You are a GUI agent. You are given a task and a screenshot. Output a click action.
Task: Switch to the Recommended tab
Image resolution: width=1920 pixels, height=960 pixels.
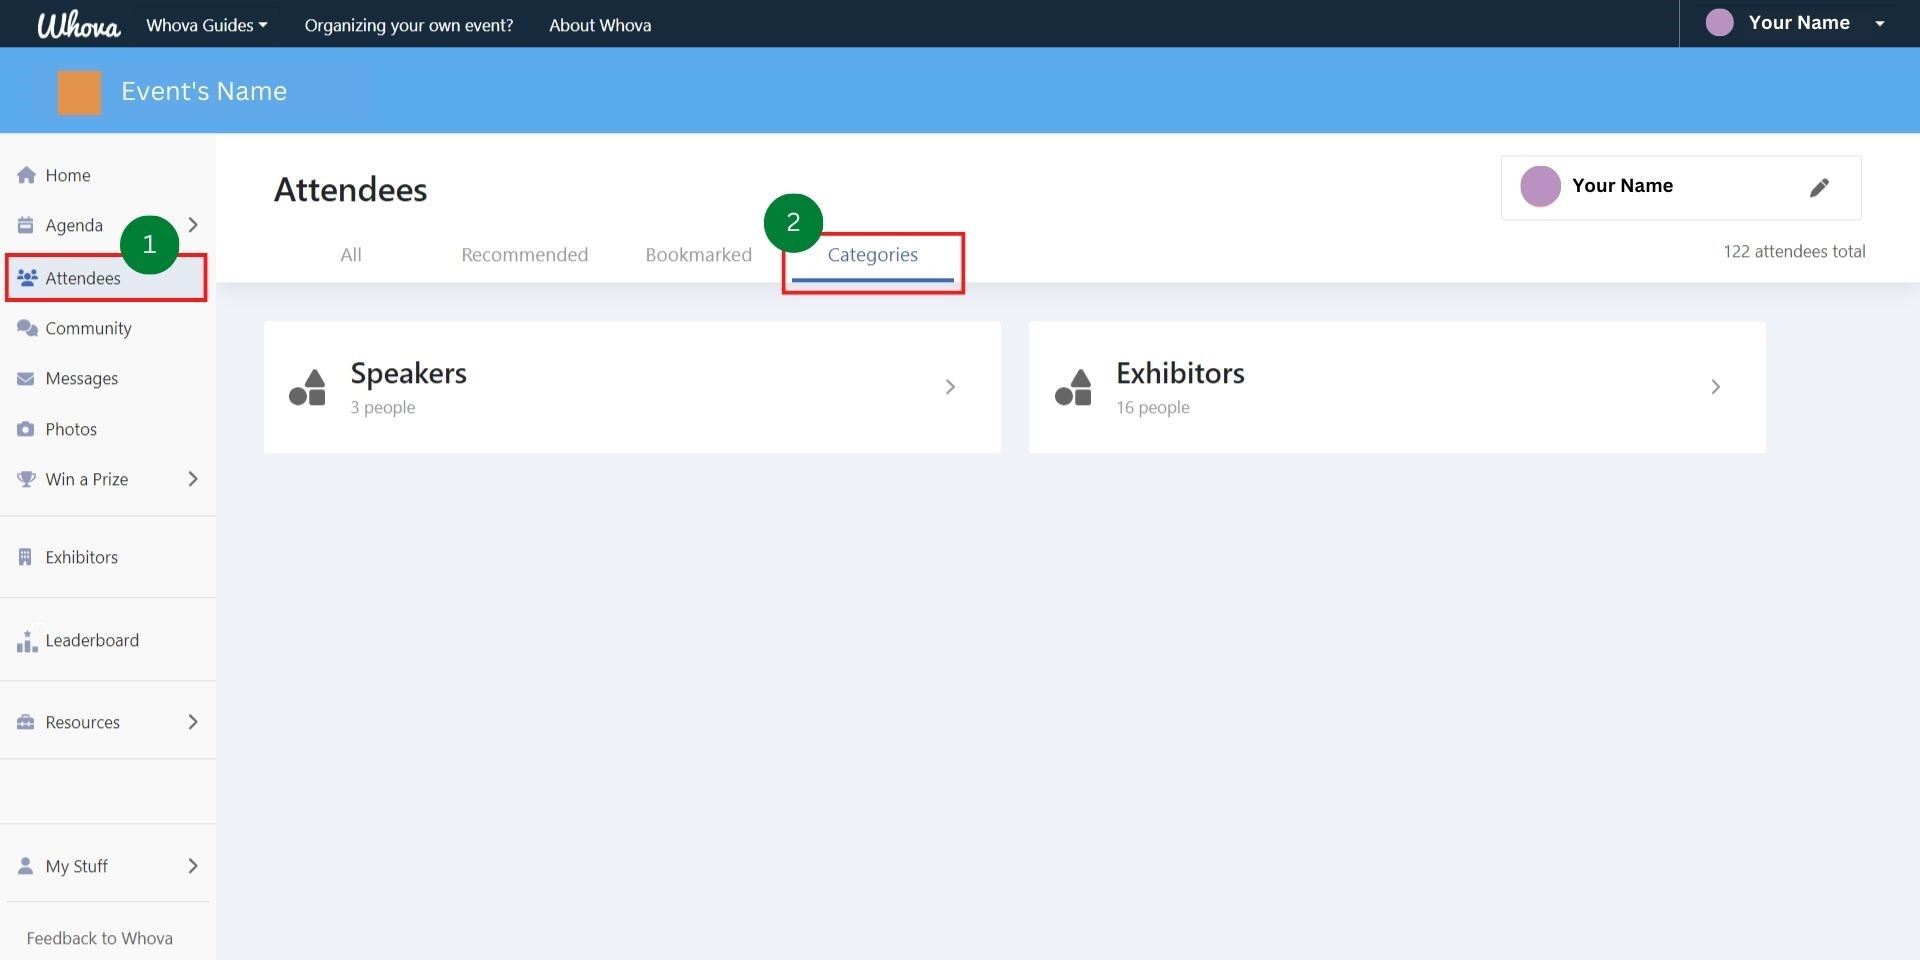click(x=524, y=254)
